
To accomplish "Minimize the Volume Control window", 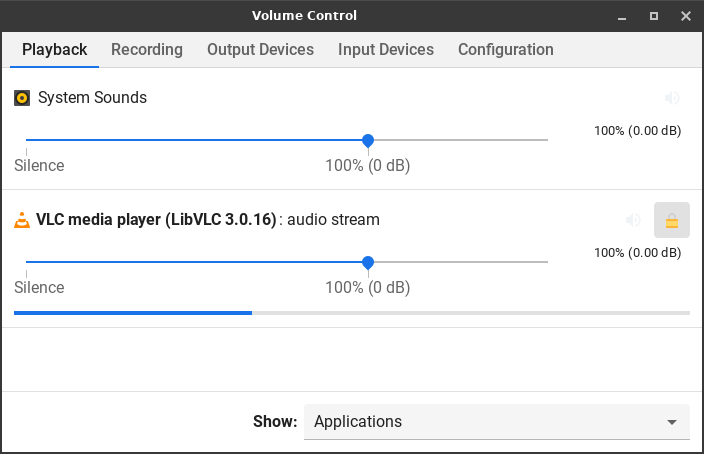I will click(622, 16).
